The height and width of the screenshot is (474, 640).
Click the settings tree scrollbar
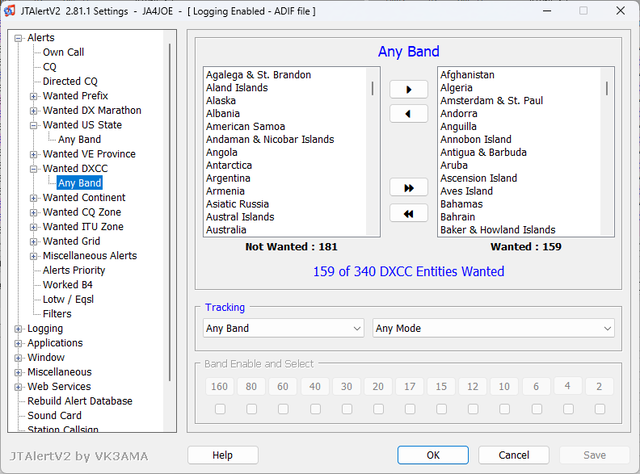click(x=169, y=212)
